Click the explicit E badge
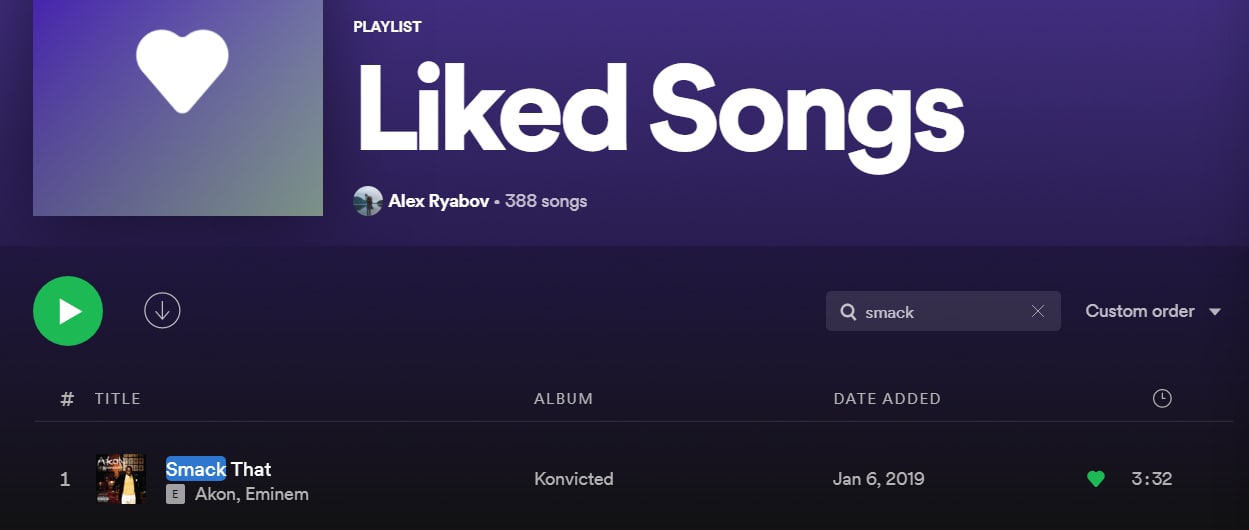Viewport: 1249px width, 530px height. click(175, 494)
